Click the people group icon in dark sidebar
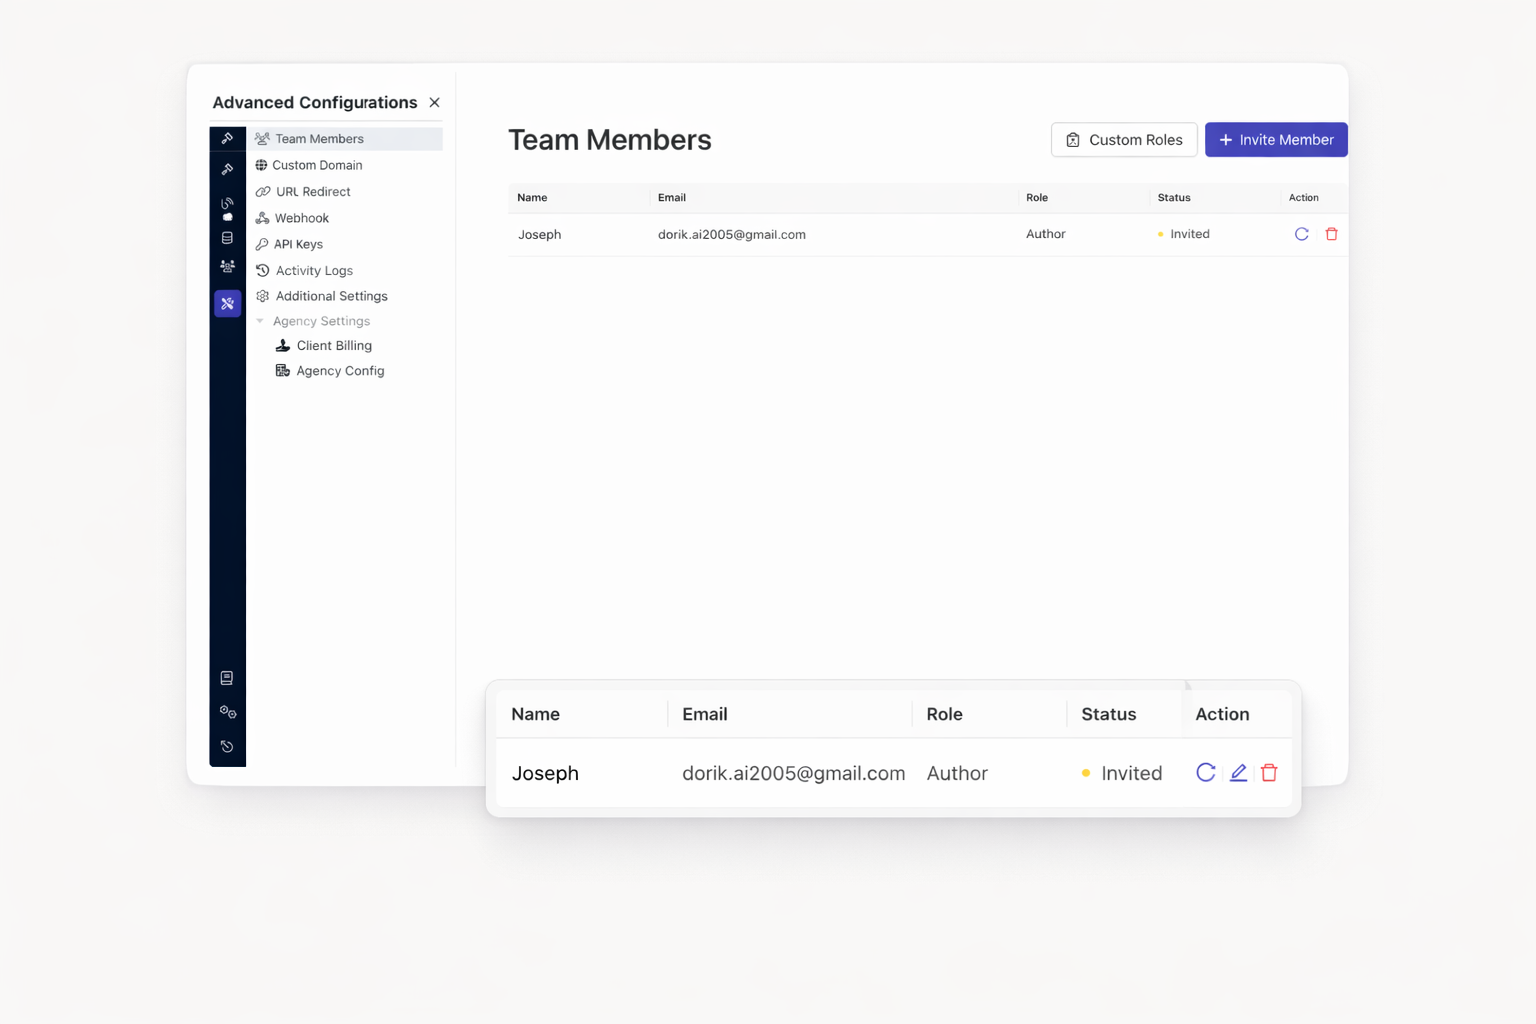The height and width of the screenshot is (1024, 1536). (227, 266)
